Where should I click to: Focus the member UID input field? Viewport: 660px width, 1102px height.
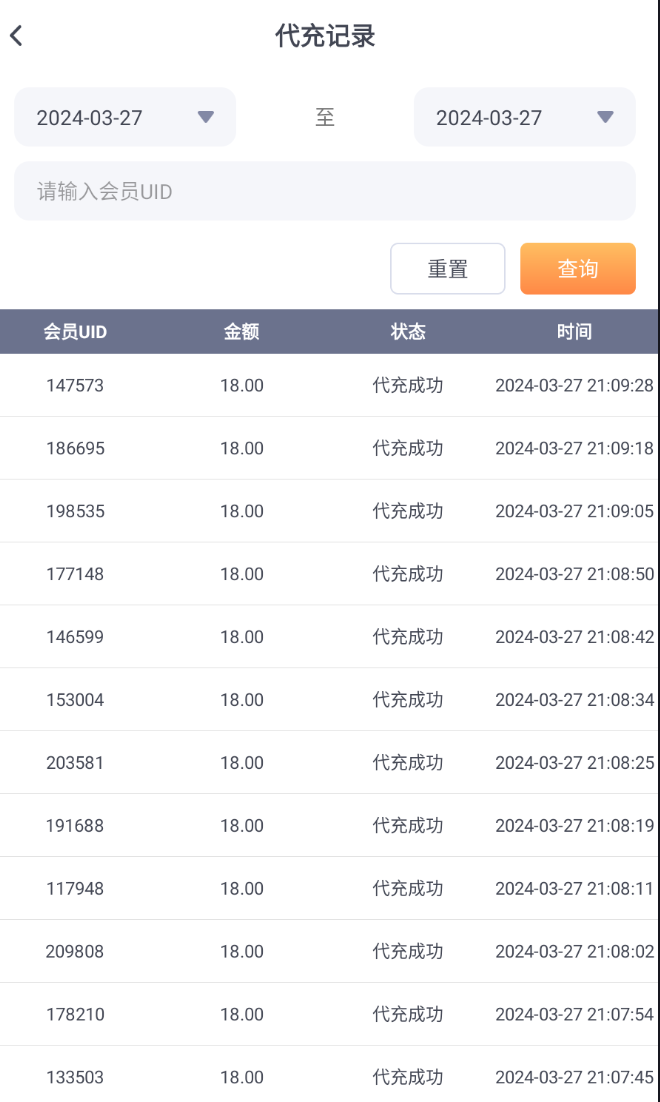(x=324, y=191)
